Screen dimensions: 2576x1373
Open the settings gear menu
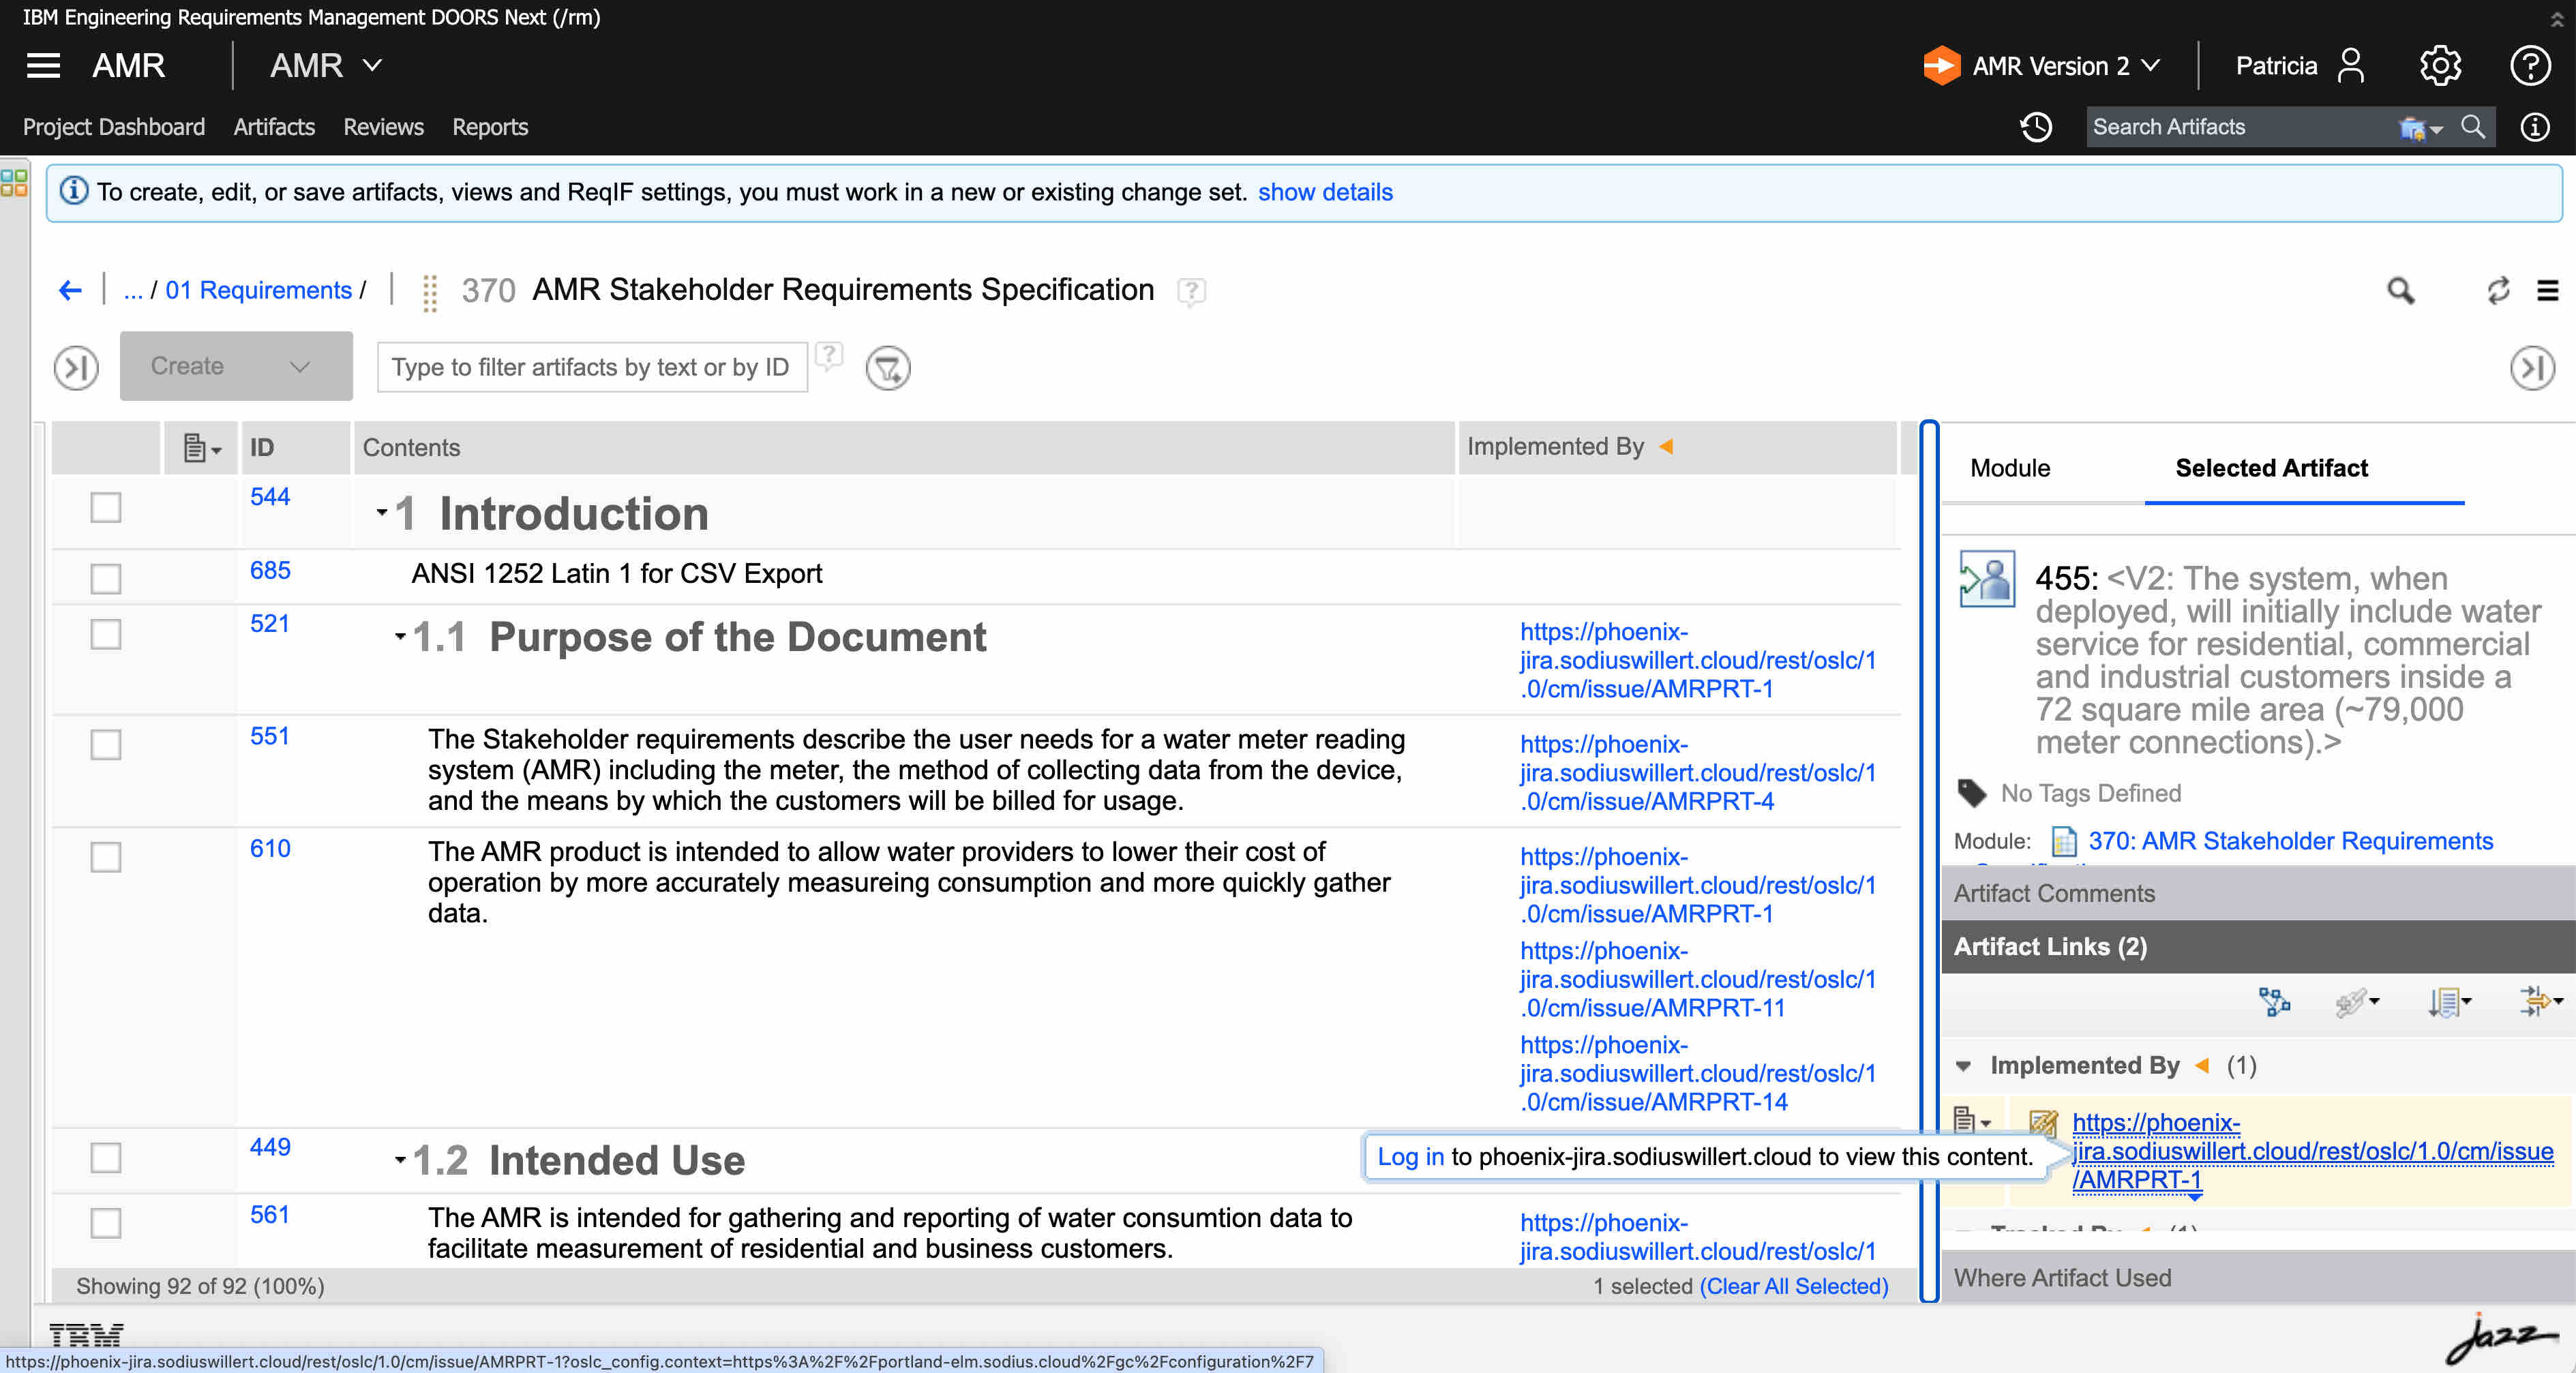(2440, 66)
